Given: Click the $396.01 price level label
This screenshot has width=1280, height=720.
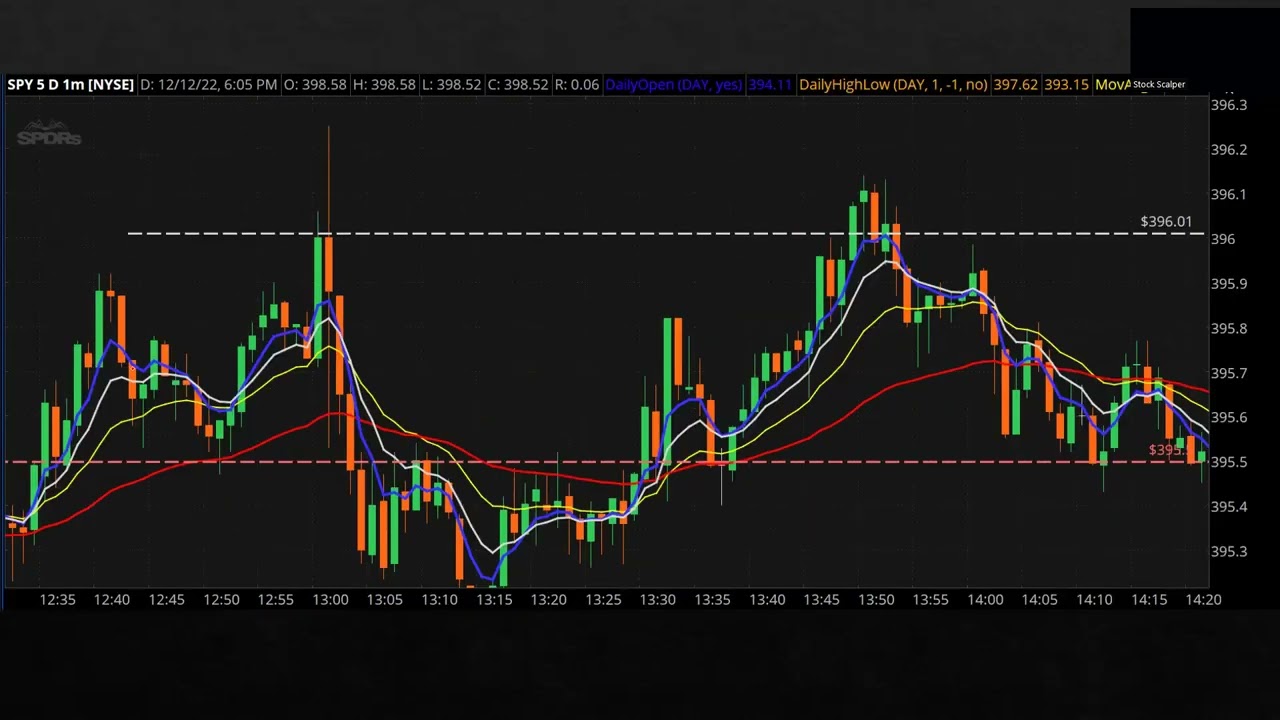Looking at the screenshot, I should point(1166,222).
